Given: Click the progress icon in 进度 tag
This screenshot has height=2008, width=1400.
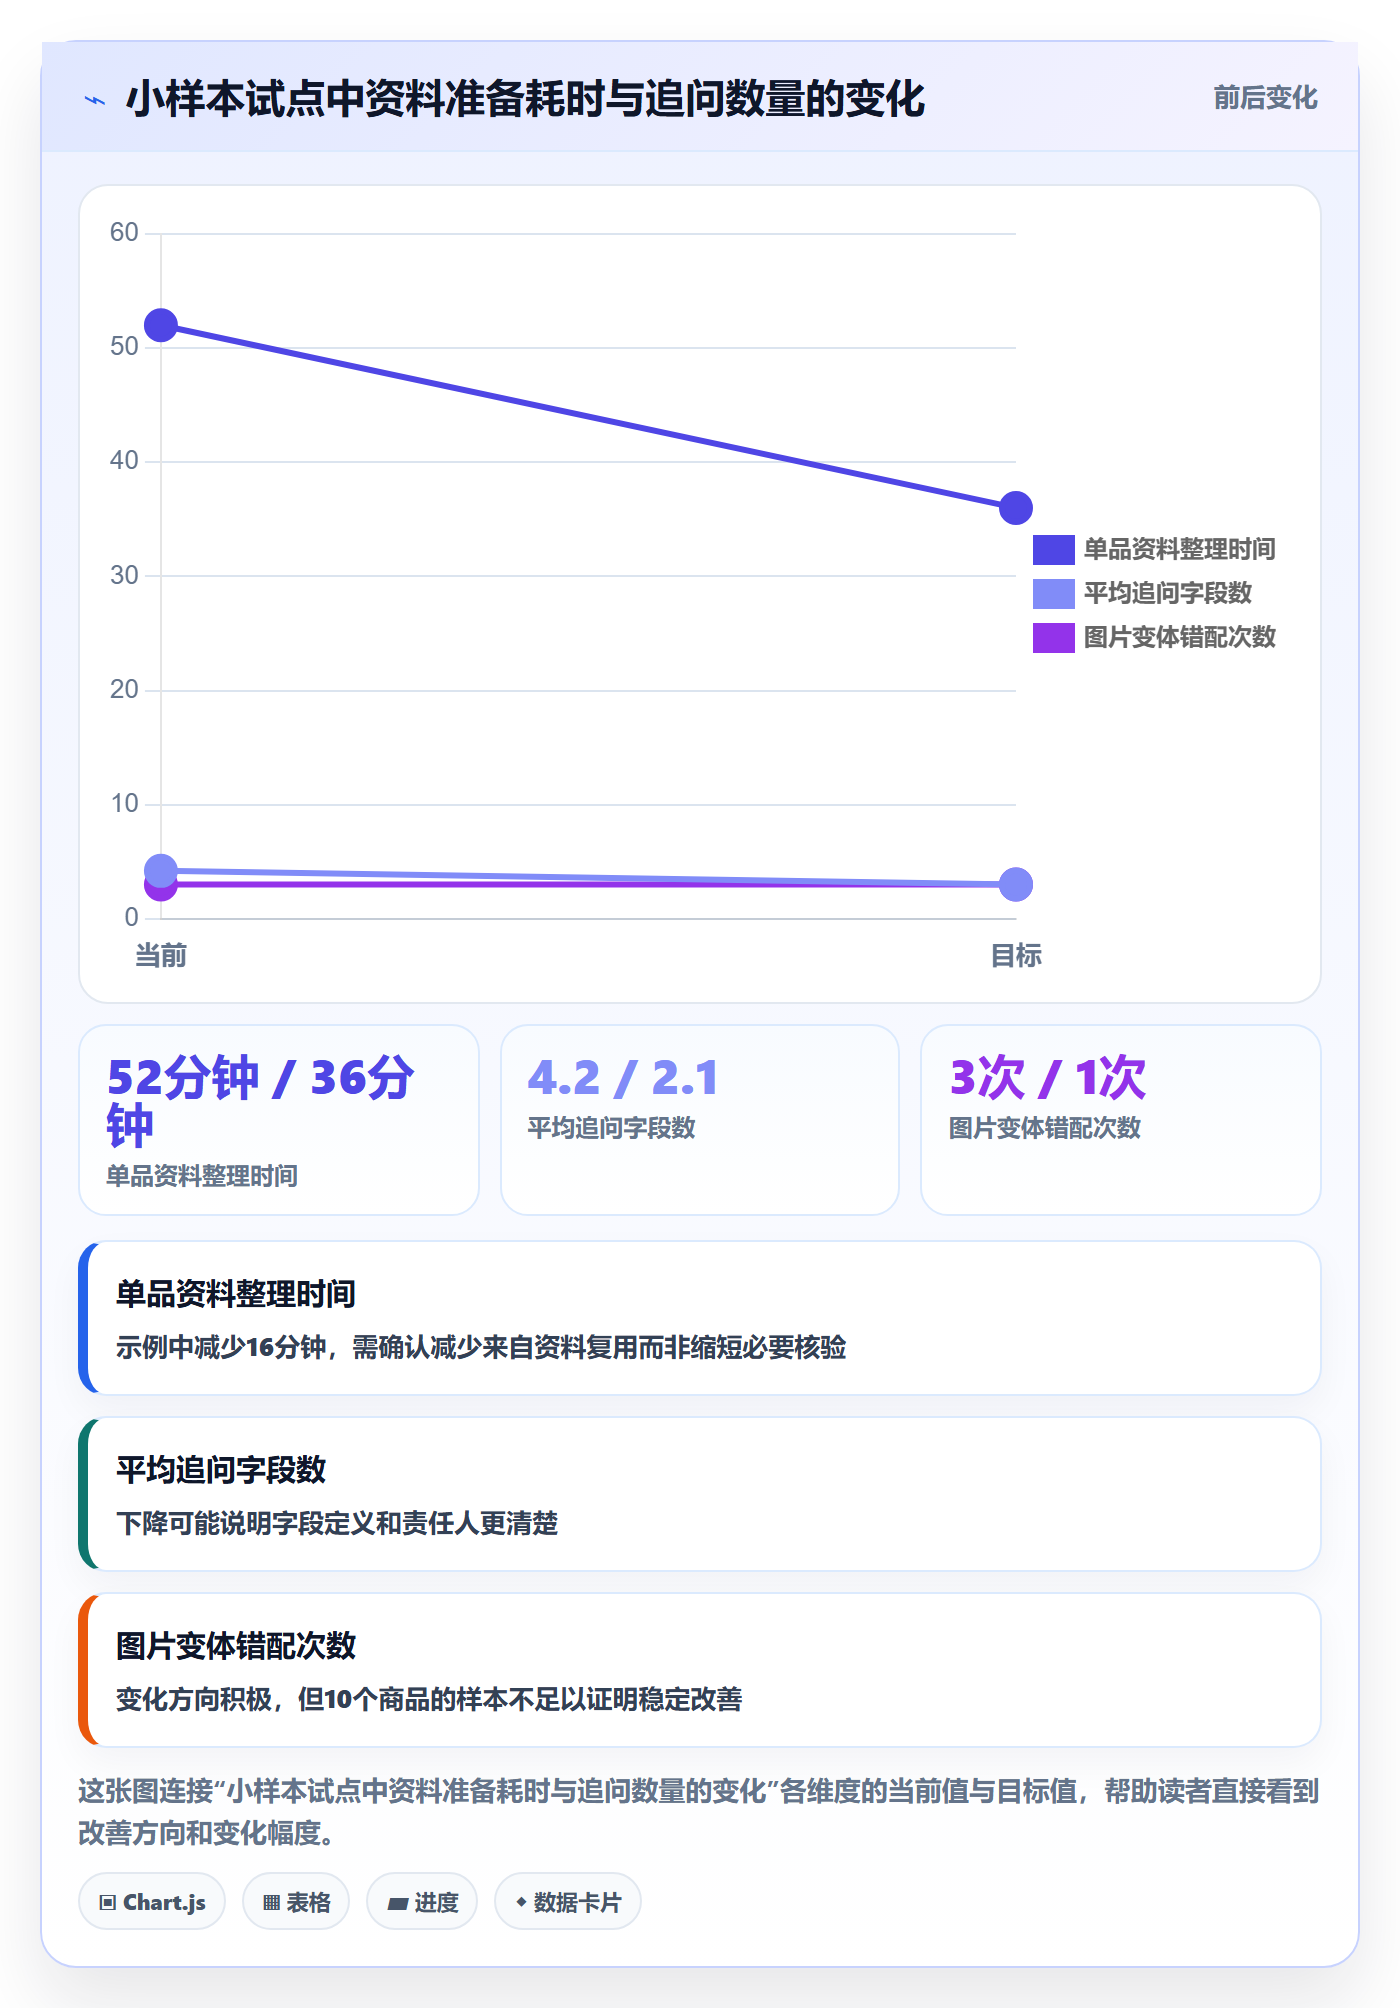Looking at the screenshot, I should click(398, 1904).
